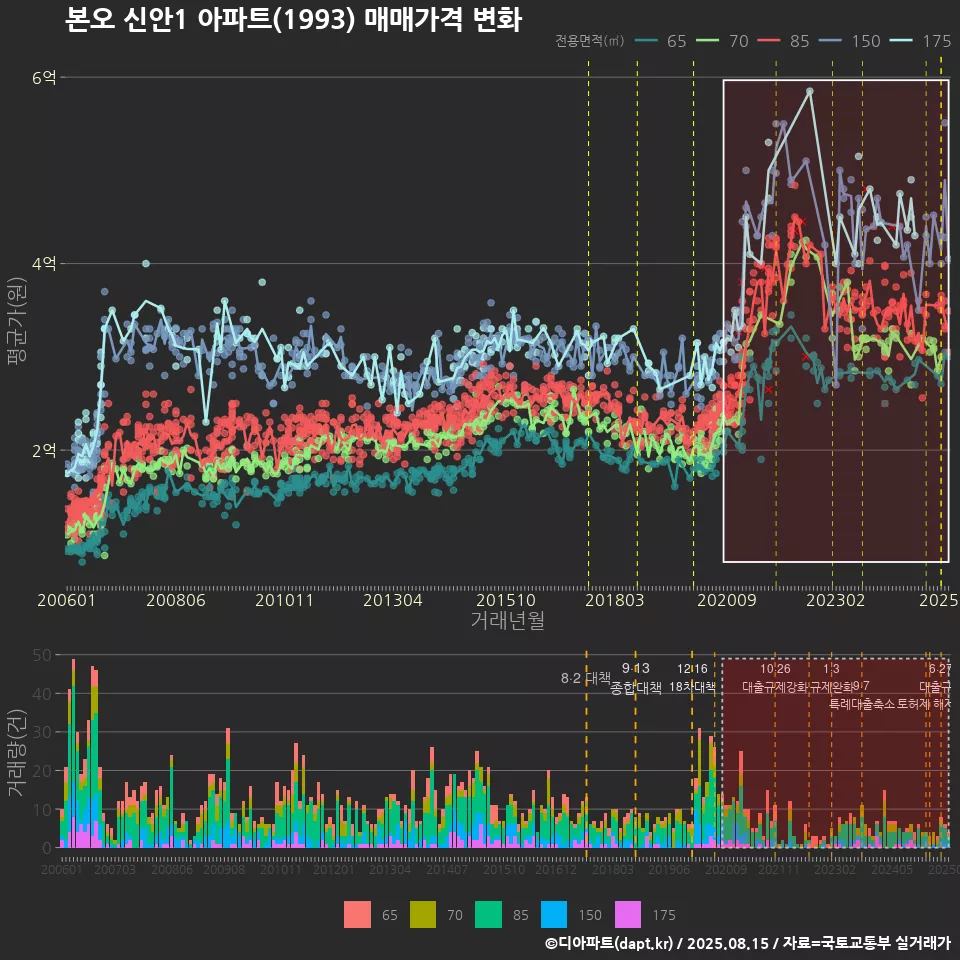
Task: Click the 70㎡ green line swatch in the top legend
Action: (x=708, y=41)
